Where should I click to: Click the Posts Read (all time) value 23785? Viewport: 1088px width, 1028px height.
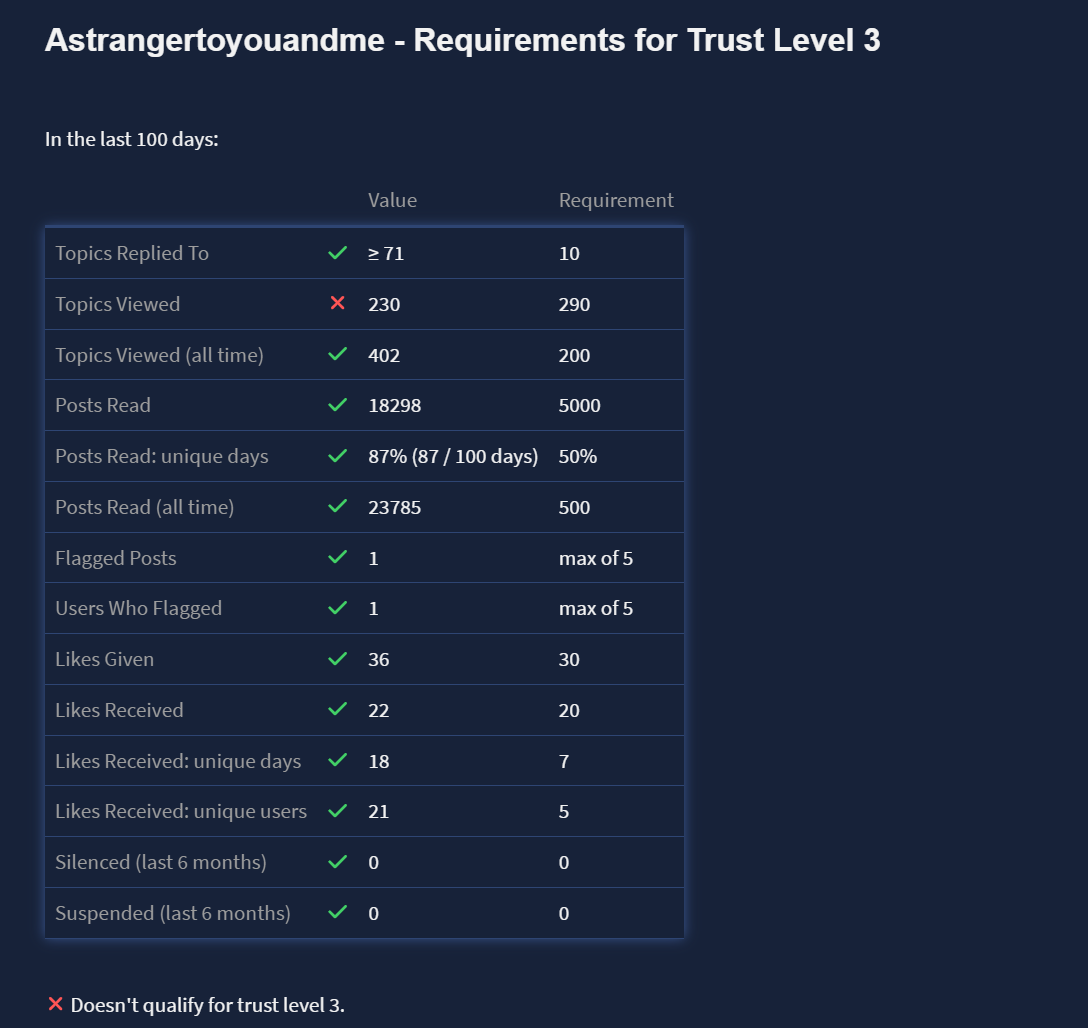(x=394, y=507)
